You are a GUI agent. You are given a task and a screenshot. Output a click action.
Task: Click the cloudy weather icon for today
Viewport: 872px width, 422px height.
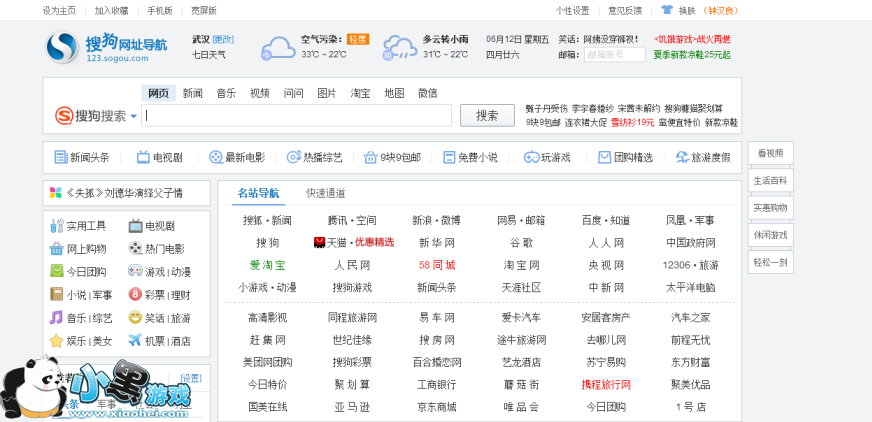point(278,48)
